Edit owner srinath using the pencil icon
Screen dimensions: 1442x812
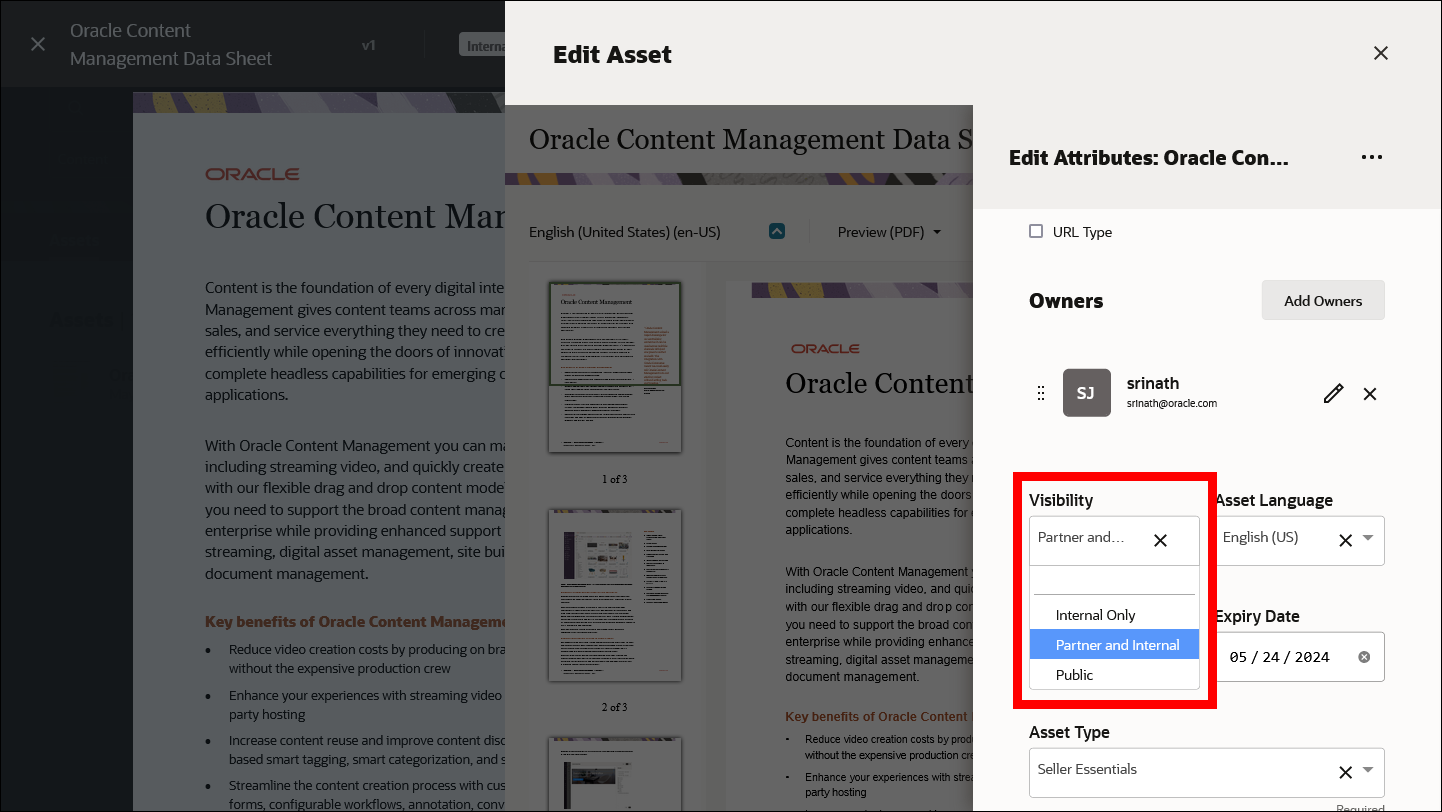tap(1333, 393)
